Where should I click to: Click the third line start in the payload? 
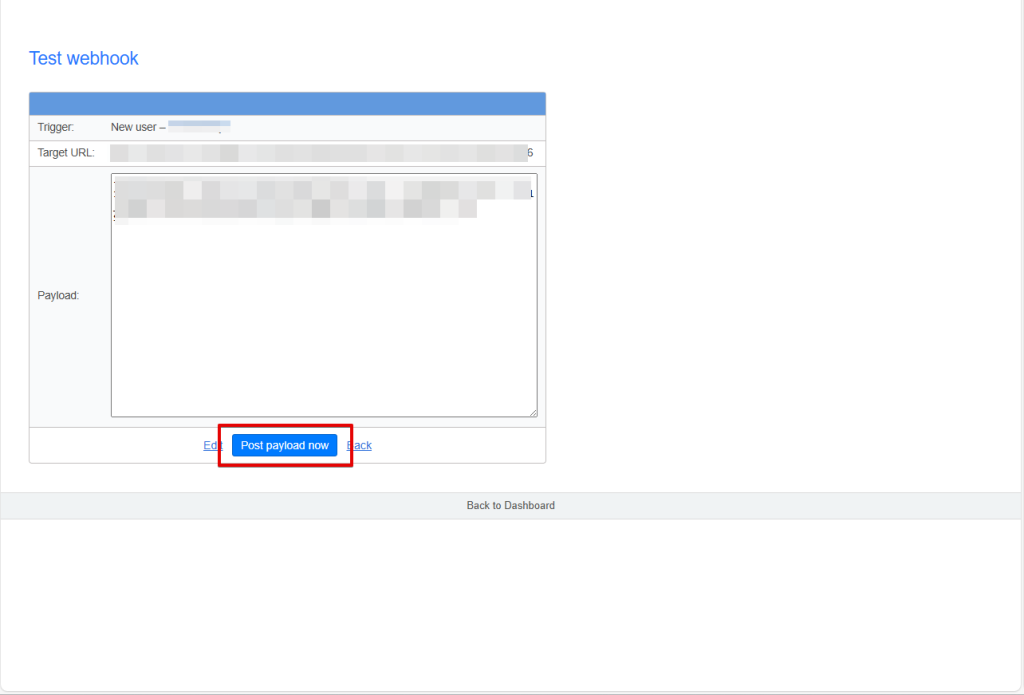click(x=116, y=218)
